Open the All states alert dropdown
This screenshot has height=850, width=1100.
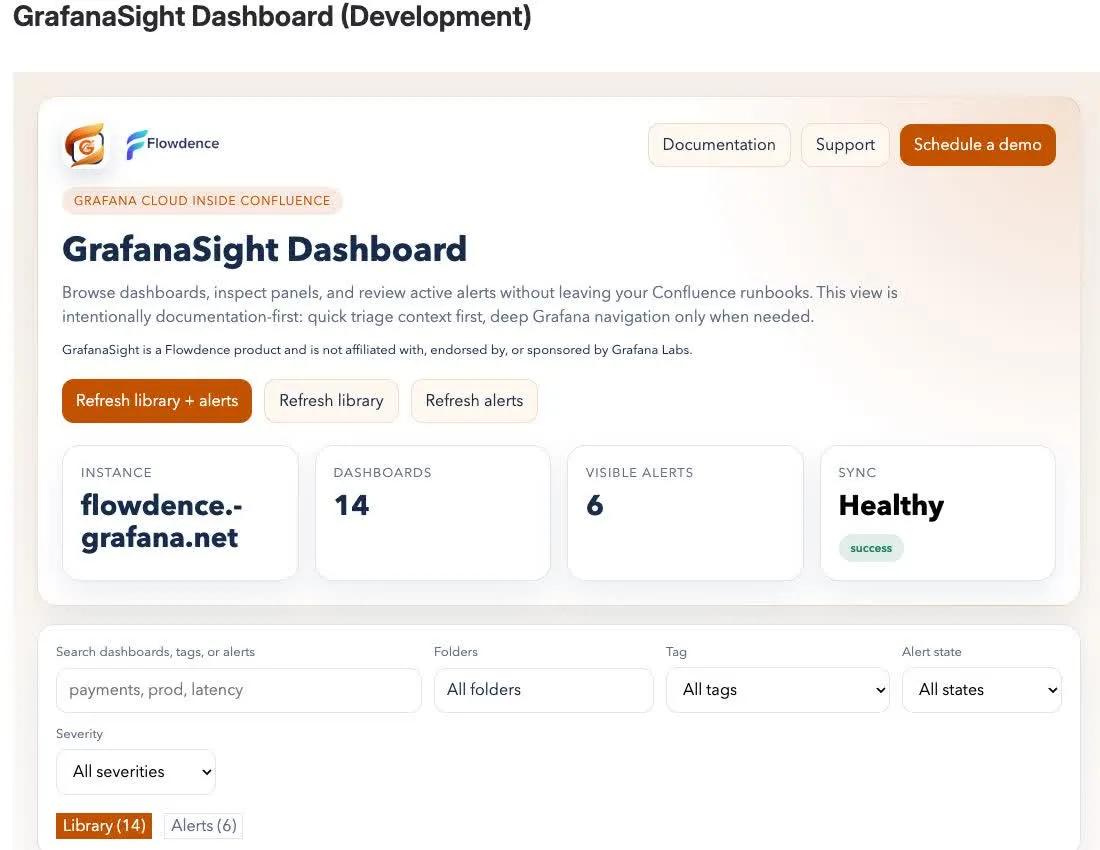click(981, 690)
